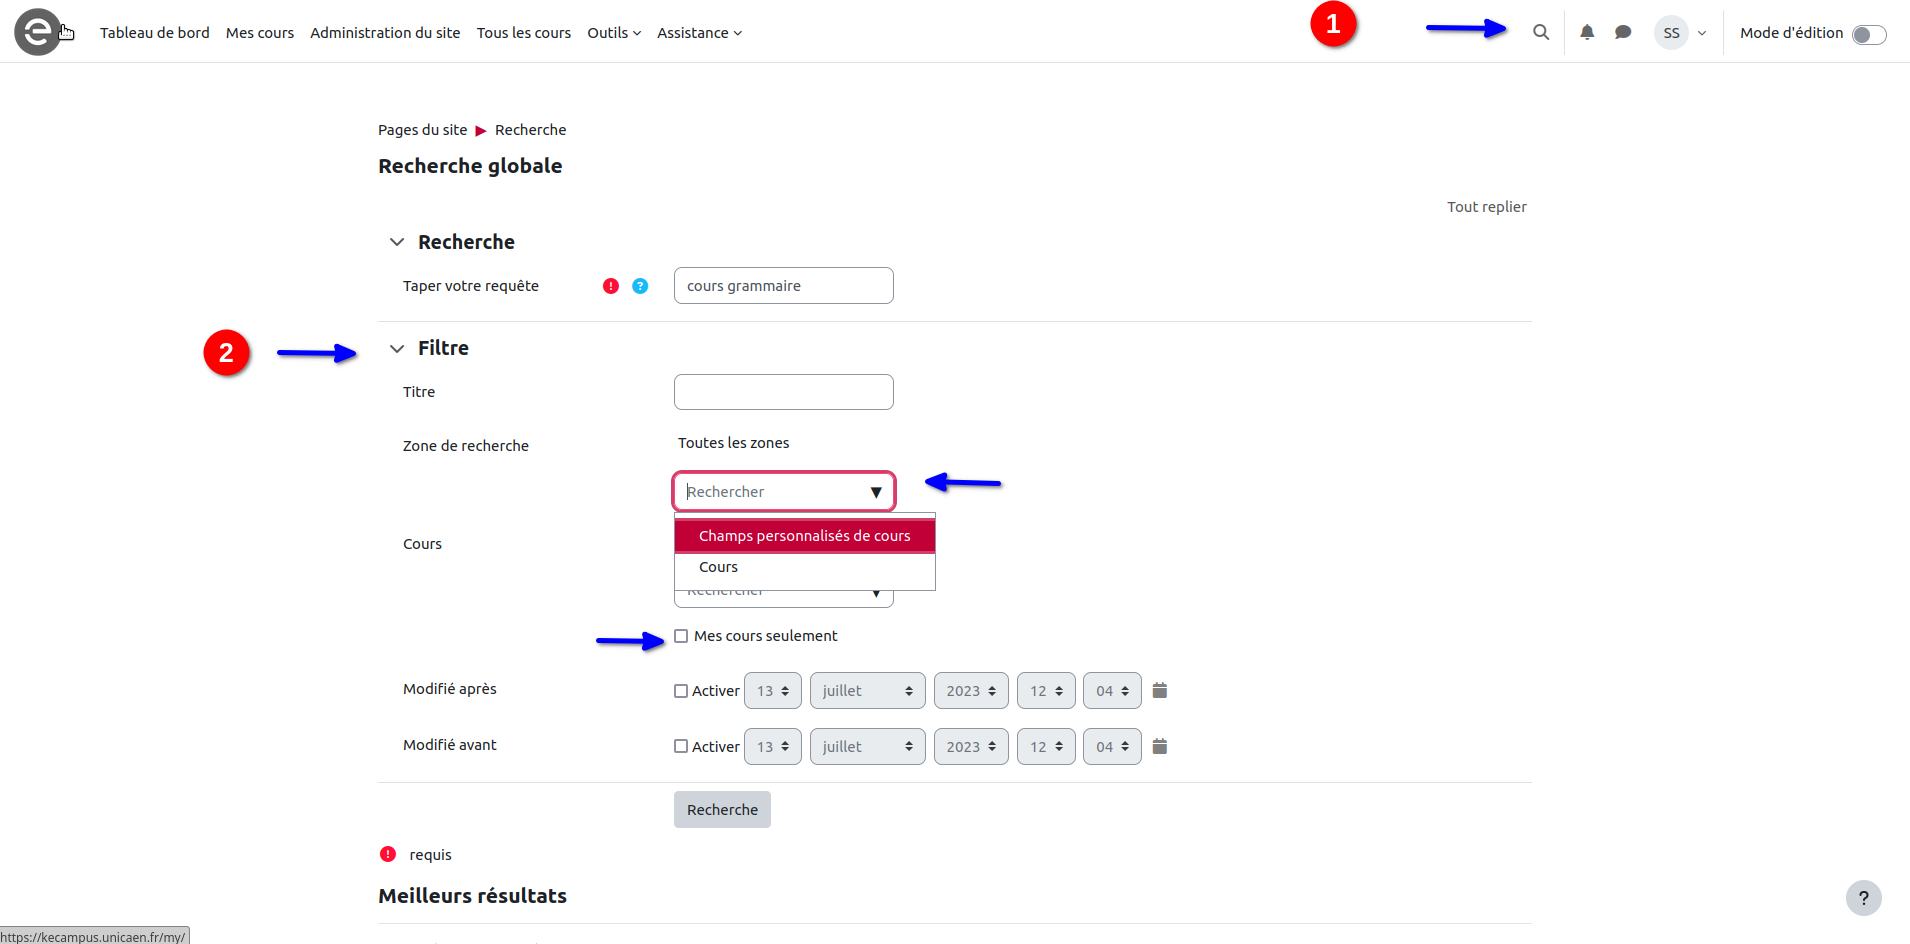Open the messaging speech bubble icon

click(x=1623, y=33)
